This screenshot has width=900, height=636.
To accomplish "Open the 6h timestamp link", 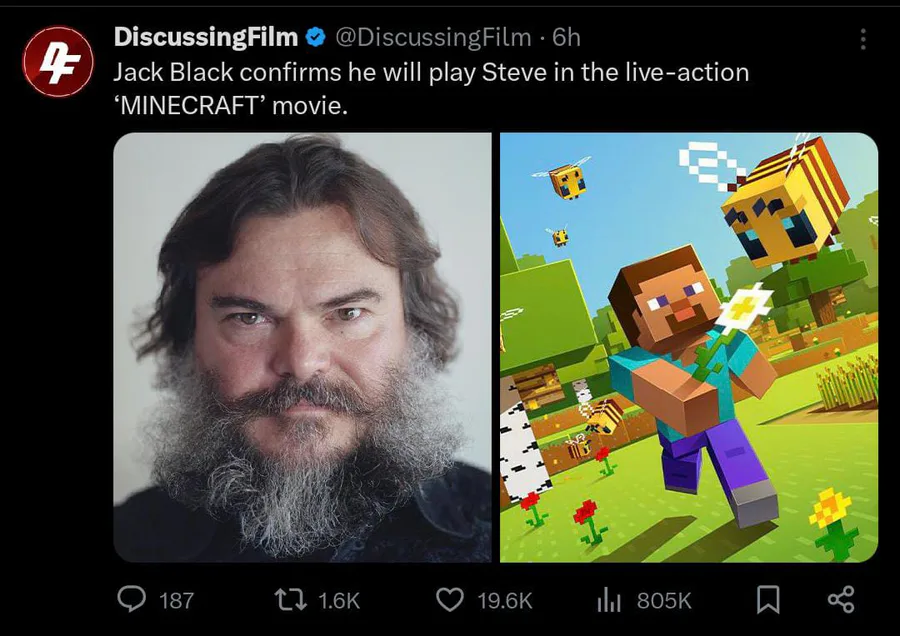I will 567,37.
